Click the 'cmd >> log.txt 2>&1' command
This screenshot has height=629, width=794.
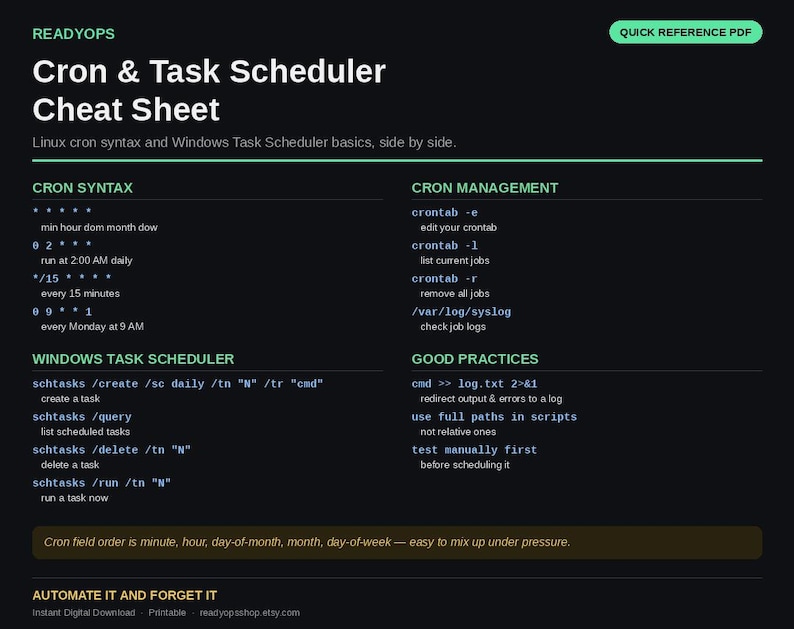474,384
